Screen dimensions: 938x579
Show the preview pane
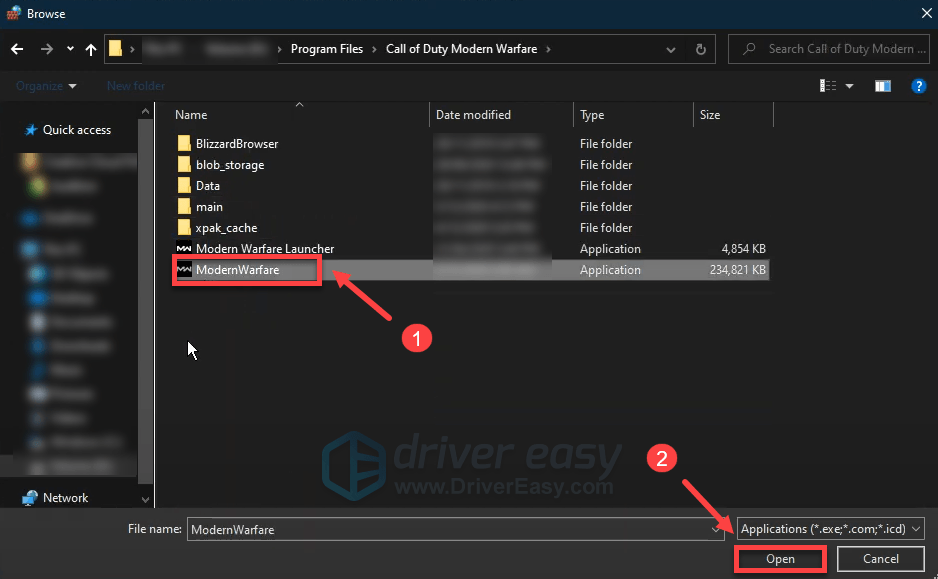(x=882, y=86)
